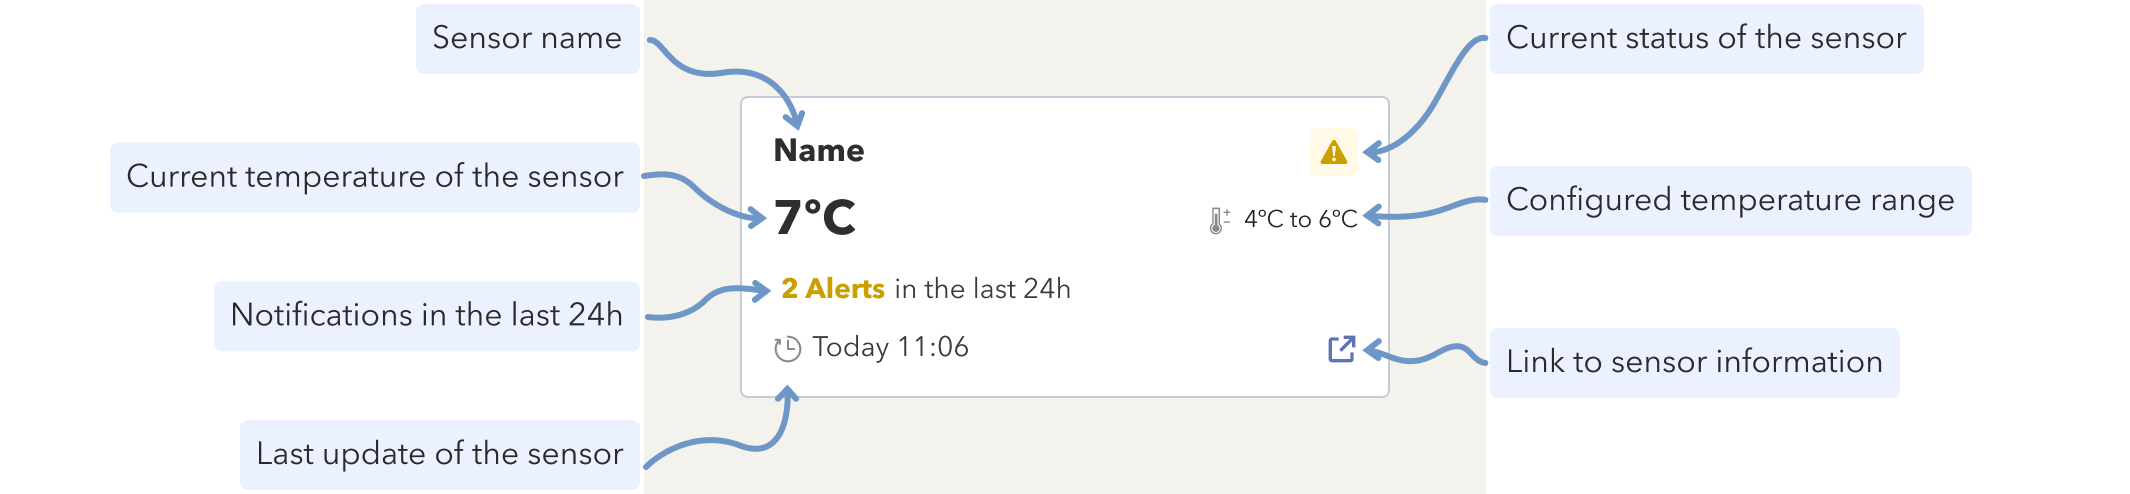Select the "Configured temperature range" label
The height and width of the screenshot is (494, 2130).
[x=1729, y=200]
